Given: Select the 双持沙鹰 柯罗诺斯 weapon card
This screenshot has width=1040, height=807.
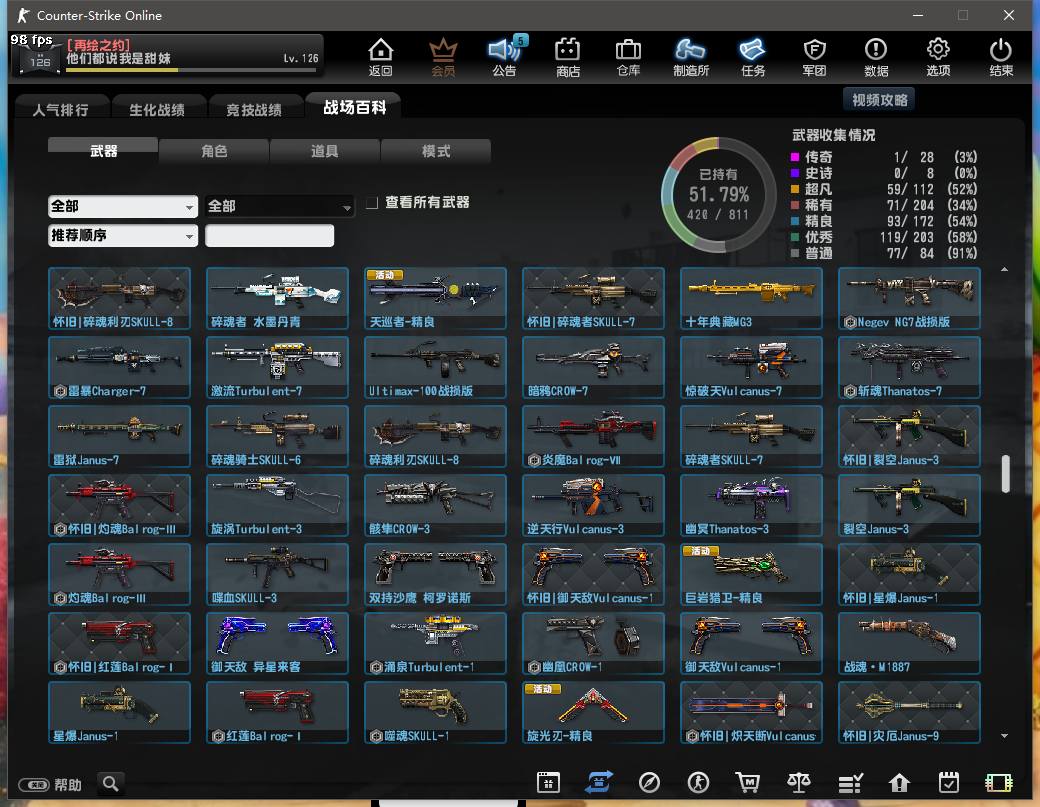Looking at the screenshot, I should tap(435, 574).
